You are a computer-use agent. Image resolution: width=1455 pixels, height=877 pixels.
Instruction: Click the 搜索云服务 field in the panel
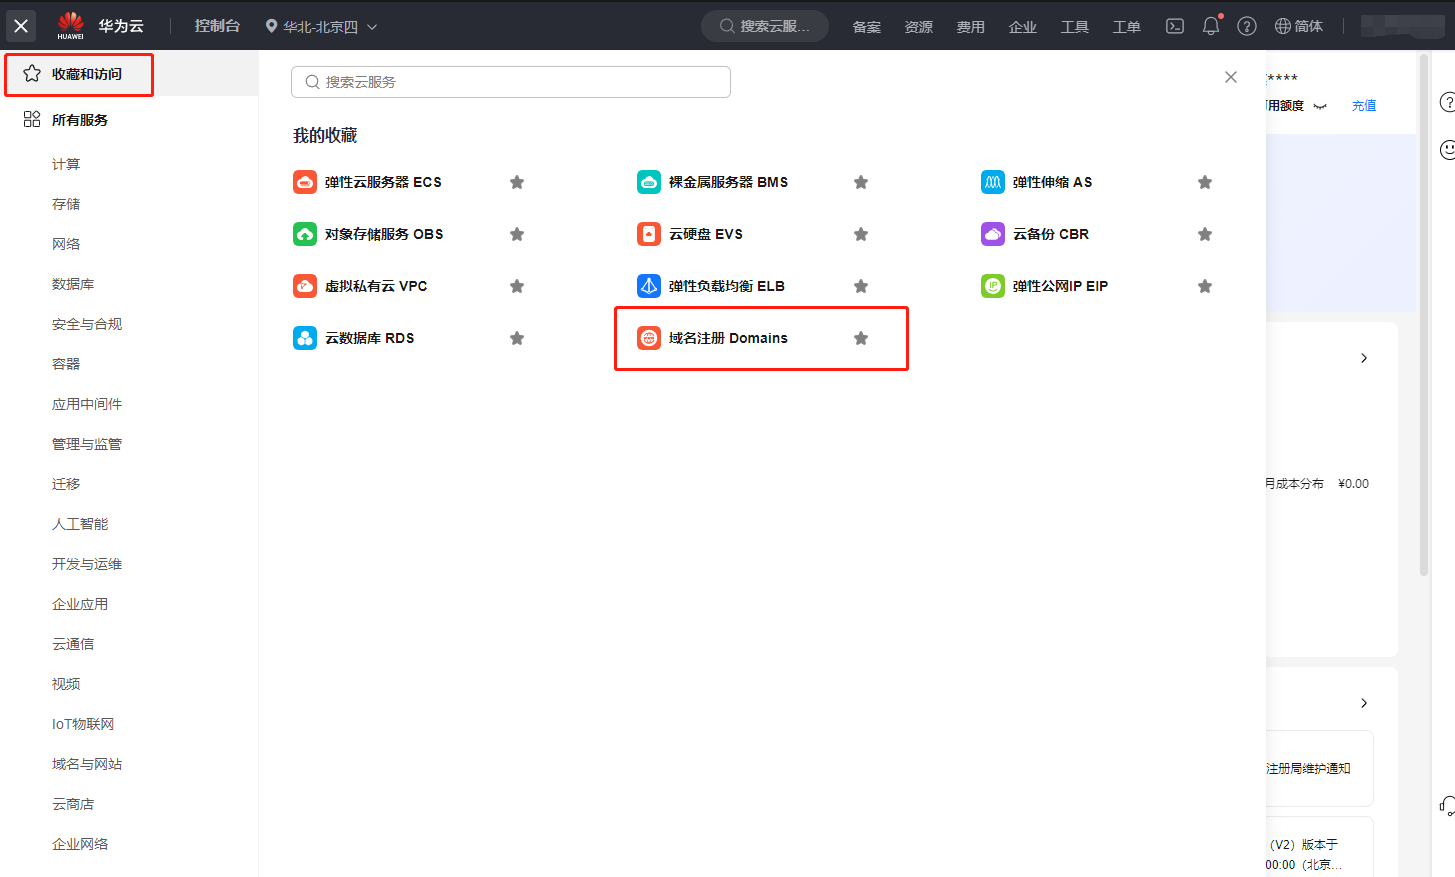[x=511, y=82]
